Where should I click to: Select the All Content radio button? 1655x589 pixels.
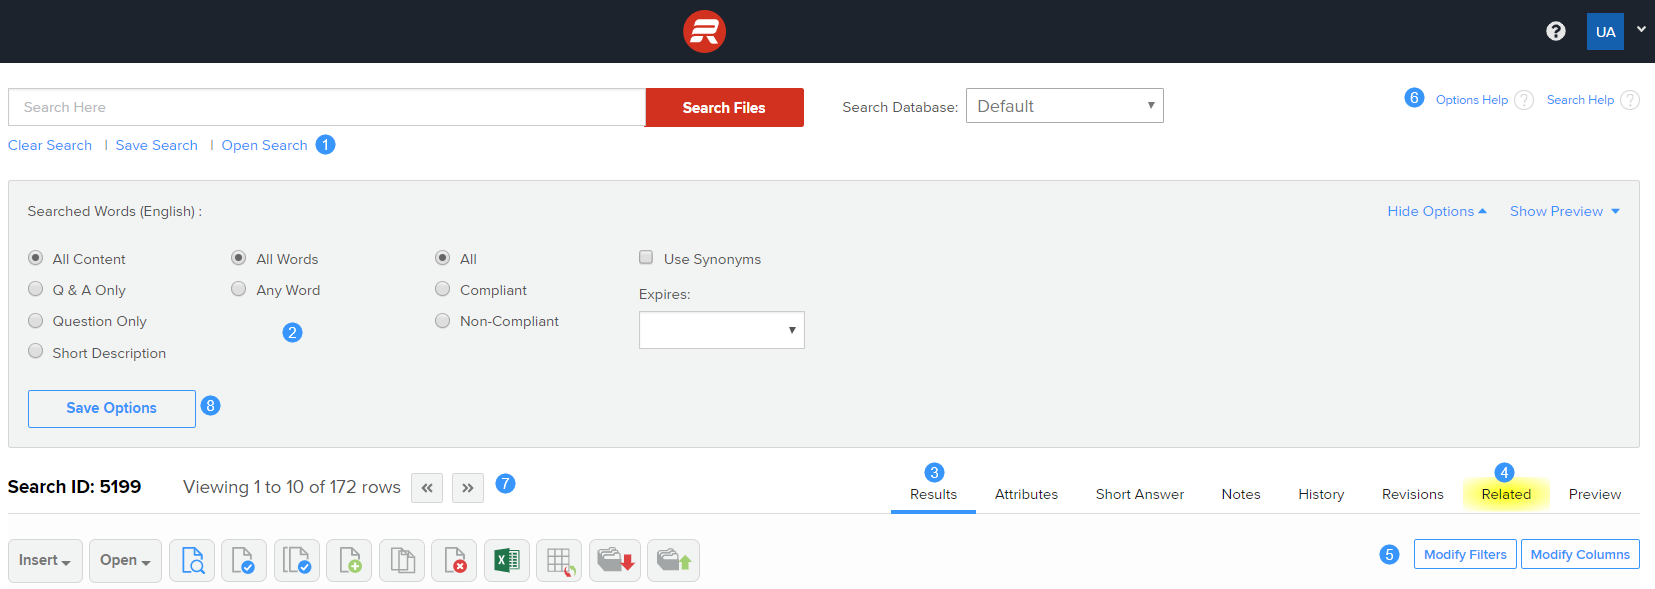point(36,258)
